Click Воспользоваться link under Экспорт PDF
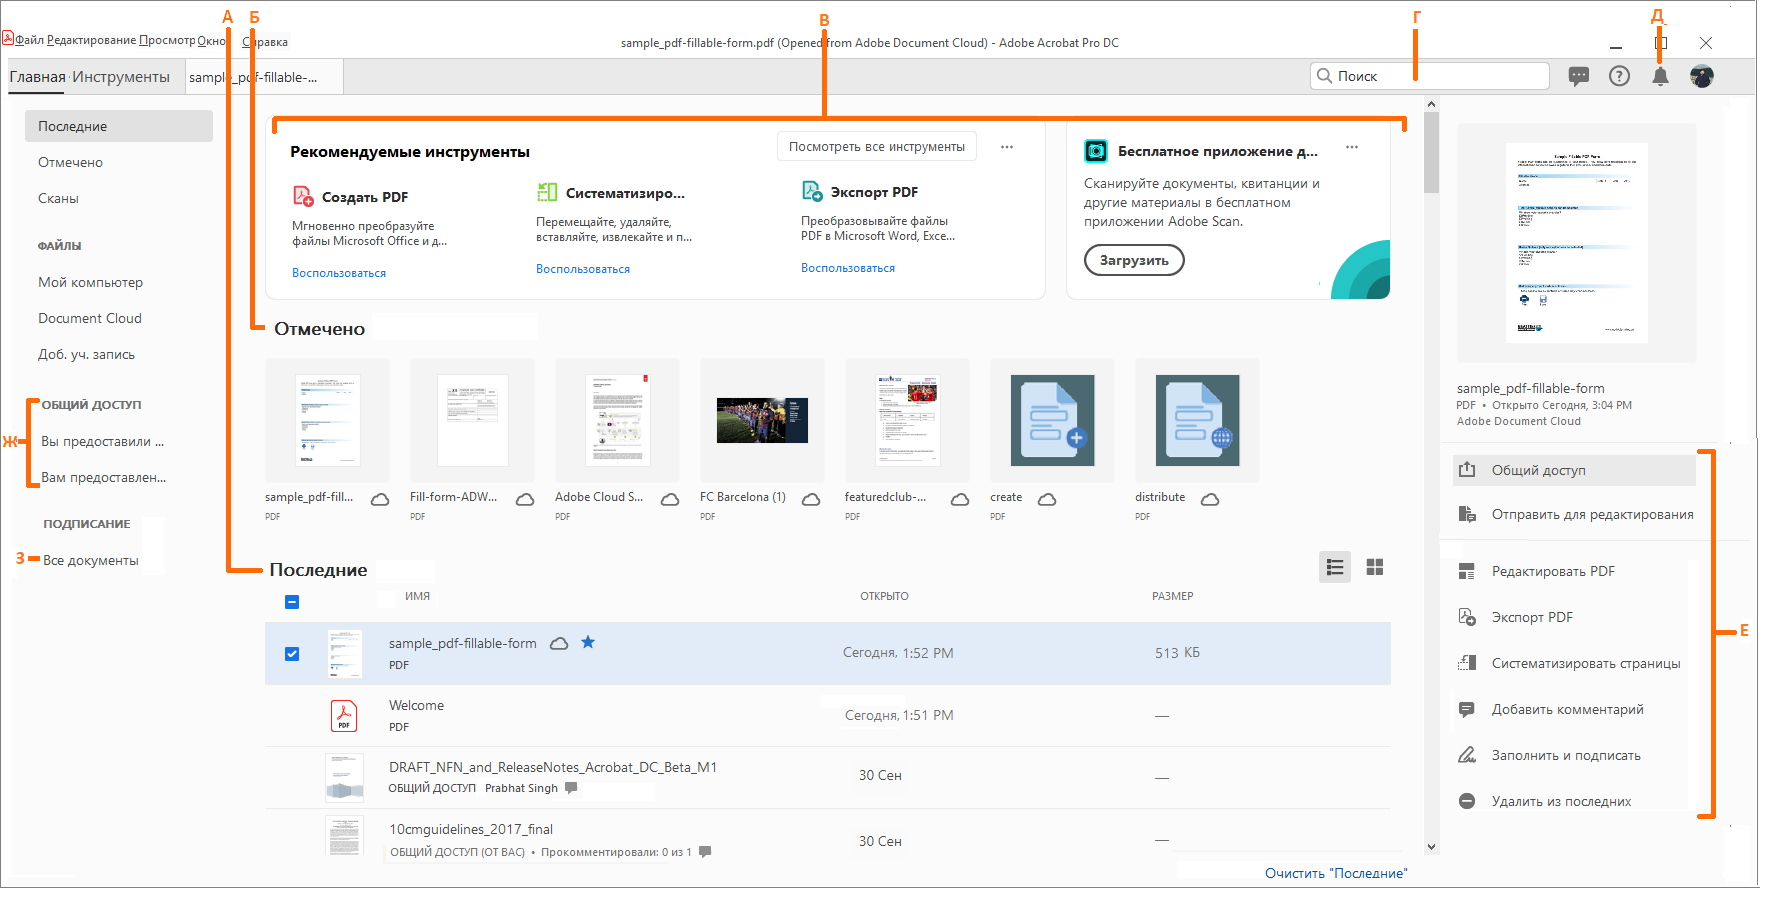 (x=848, y=268)
